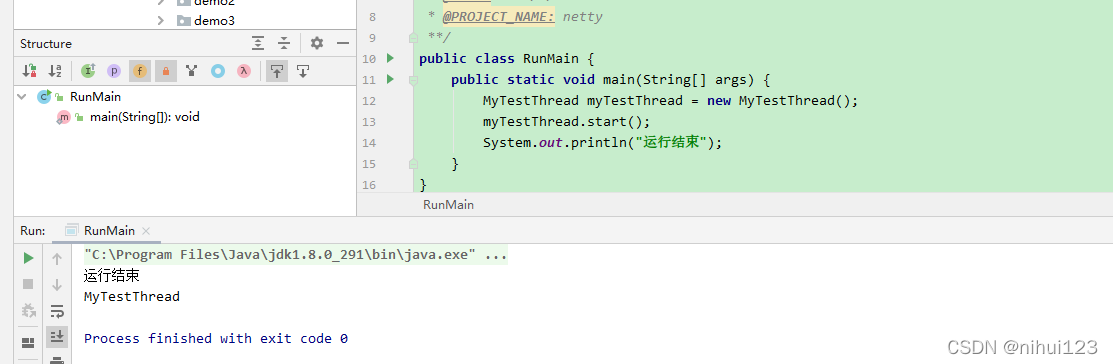Click the debug rerun bug icon
This screenshot has width=1113, height=364.
point(28,310)
